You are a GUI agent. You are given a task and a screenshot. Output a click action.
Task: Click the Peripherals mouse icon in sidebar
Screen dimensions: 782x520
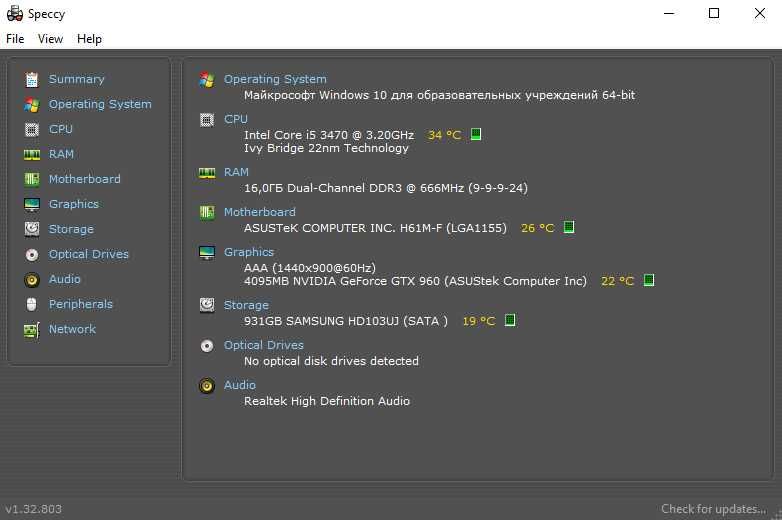(x=31, y=304)
